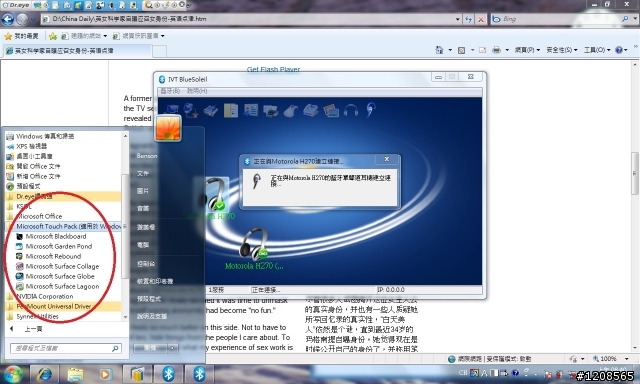
Task: Collapse the Microsoft Touch Pack folder
Action: (64, 226)
